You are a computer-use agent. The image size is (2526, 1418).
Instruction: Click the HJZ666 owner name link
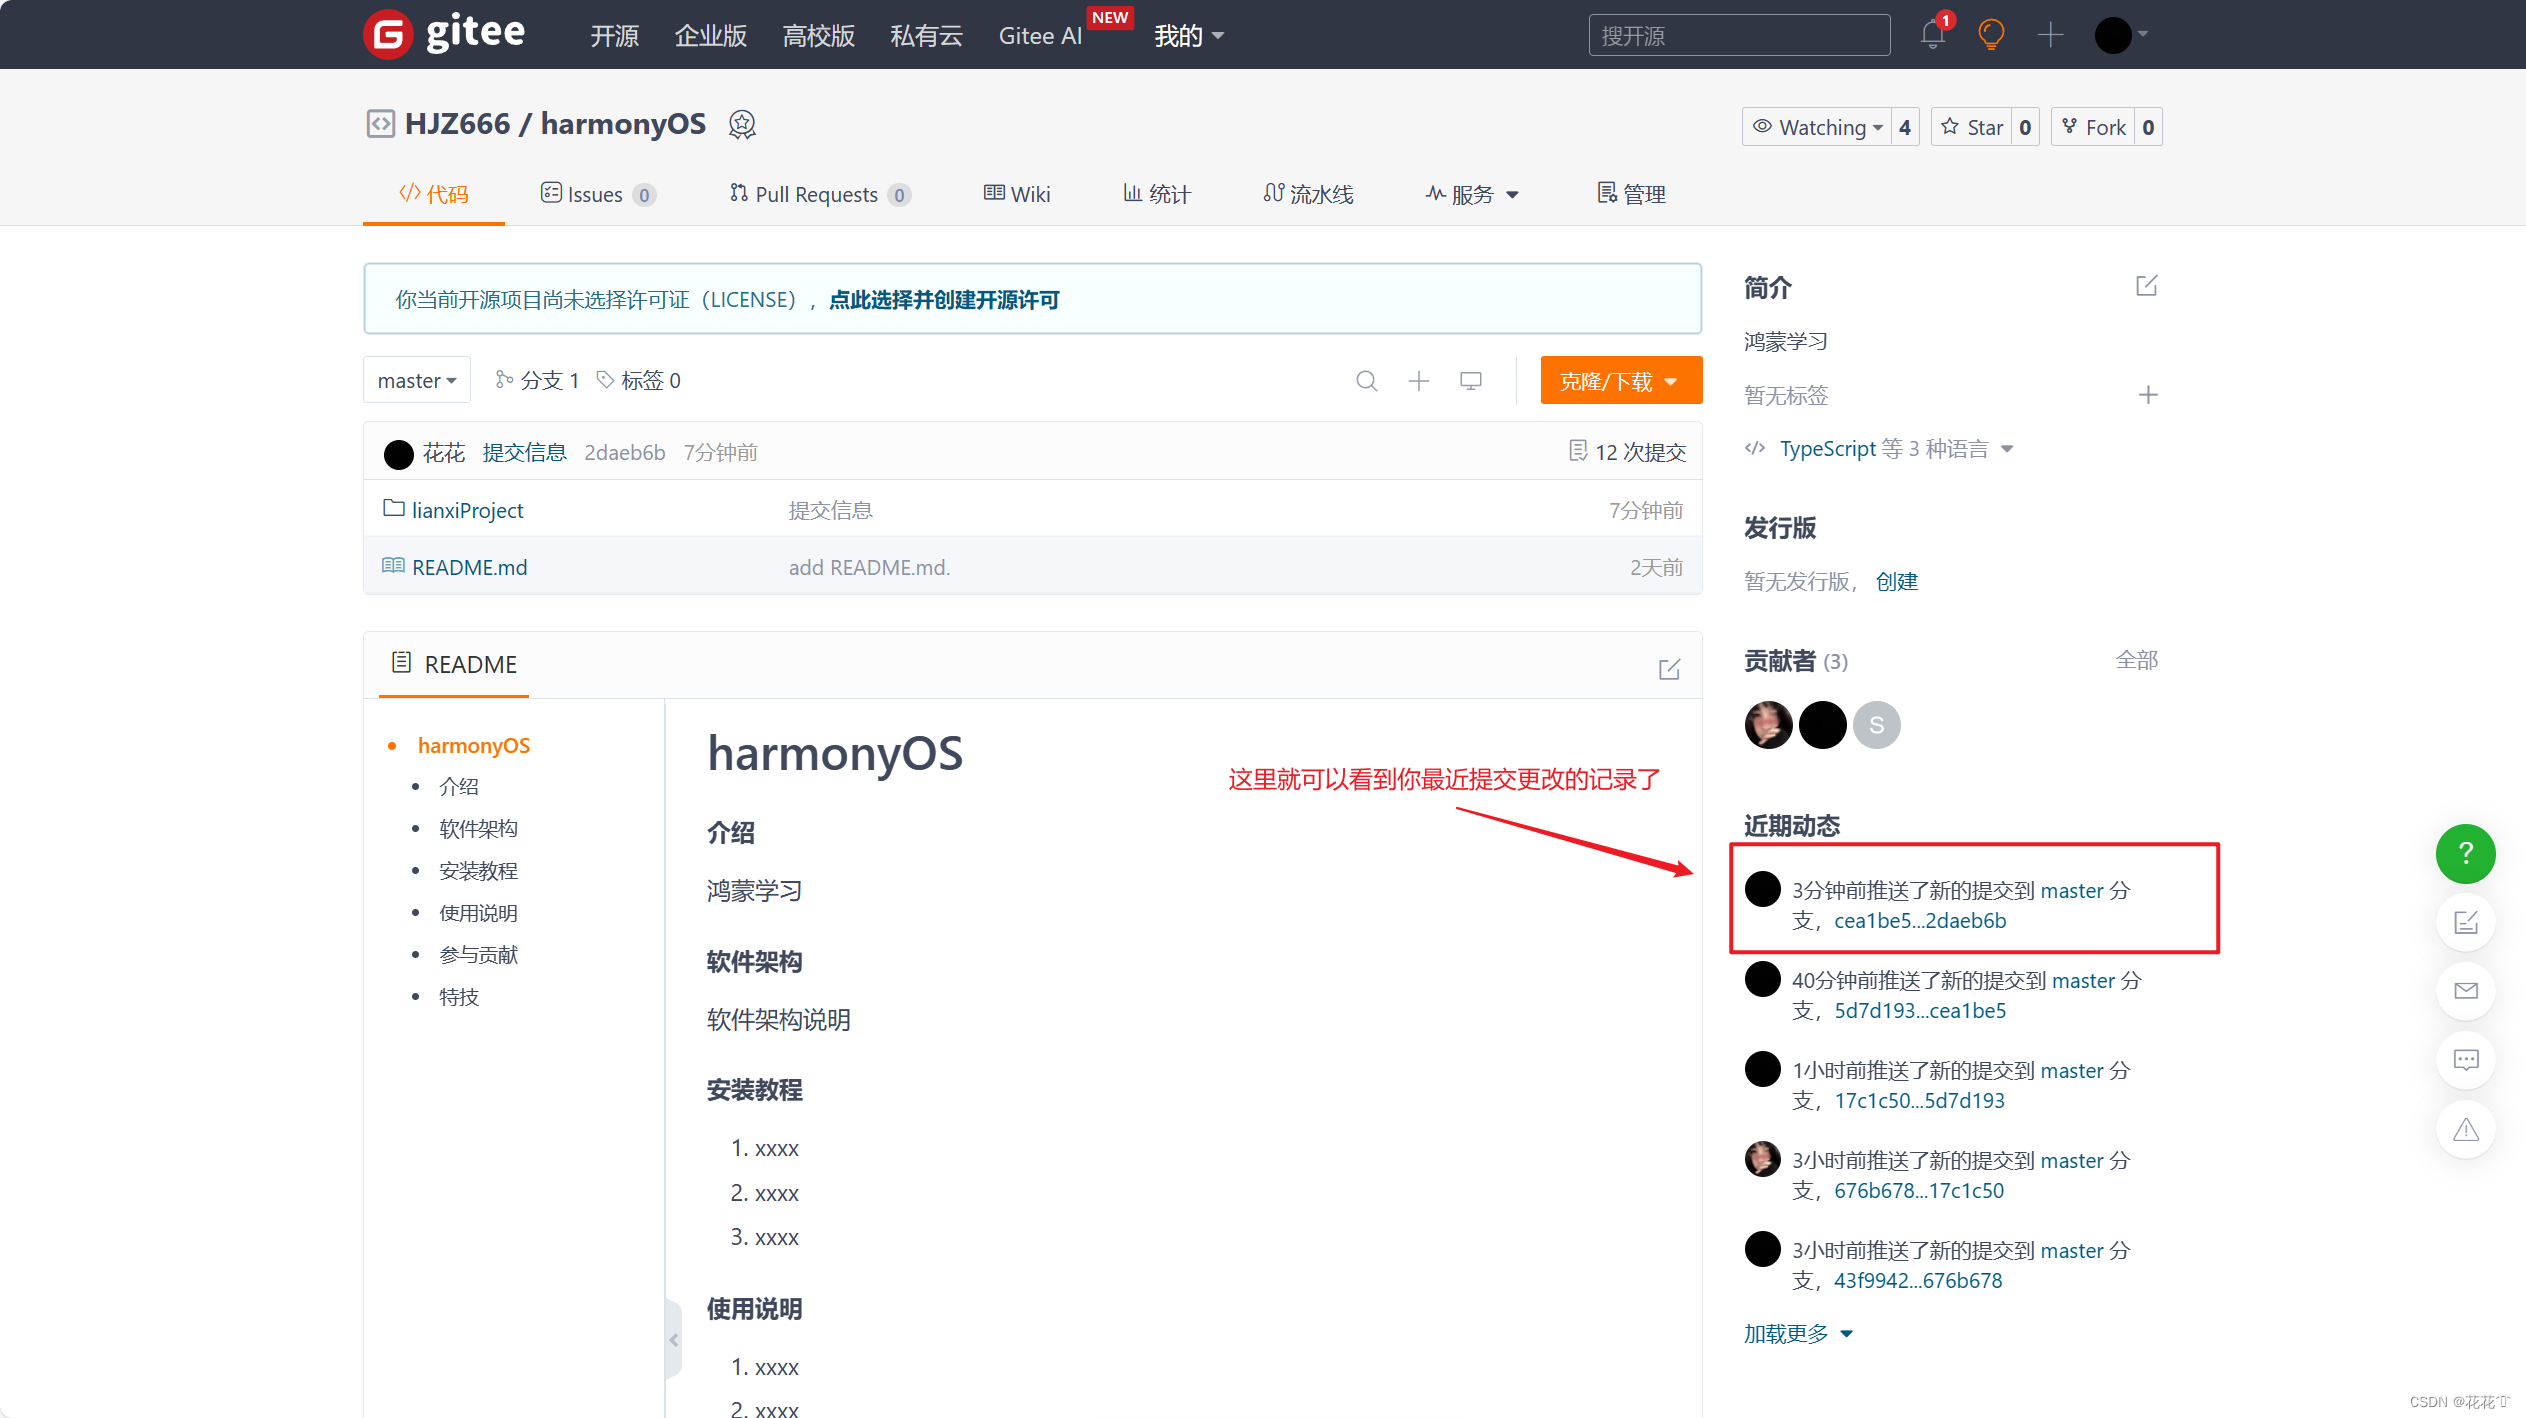[x=457, y=124]
